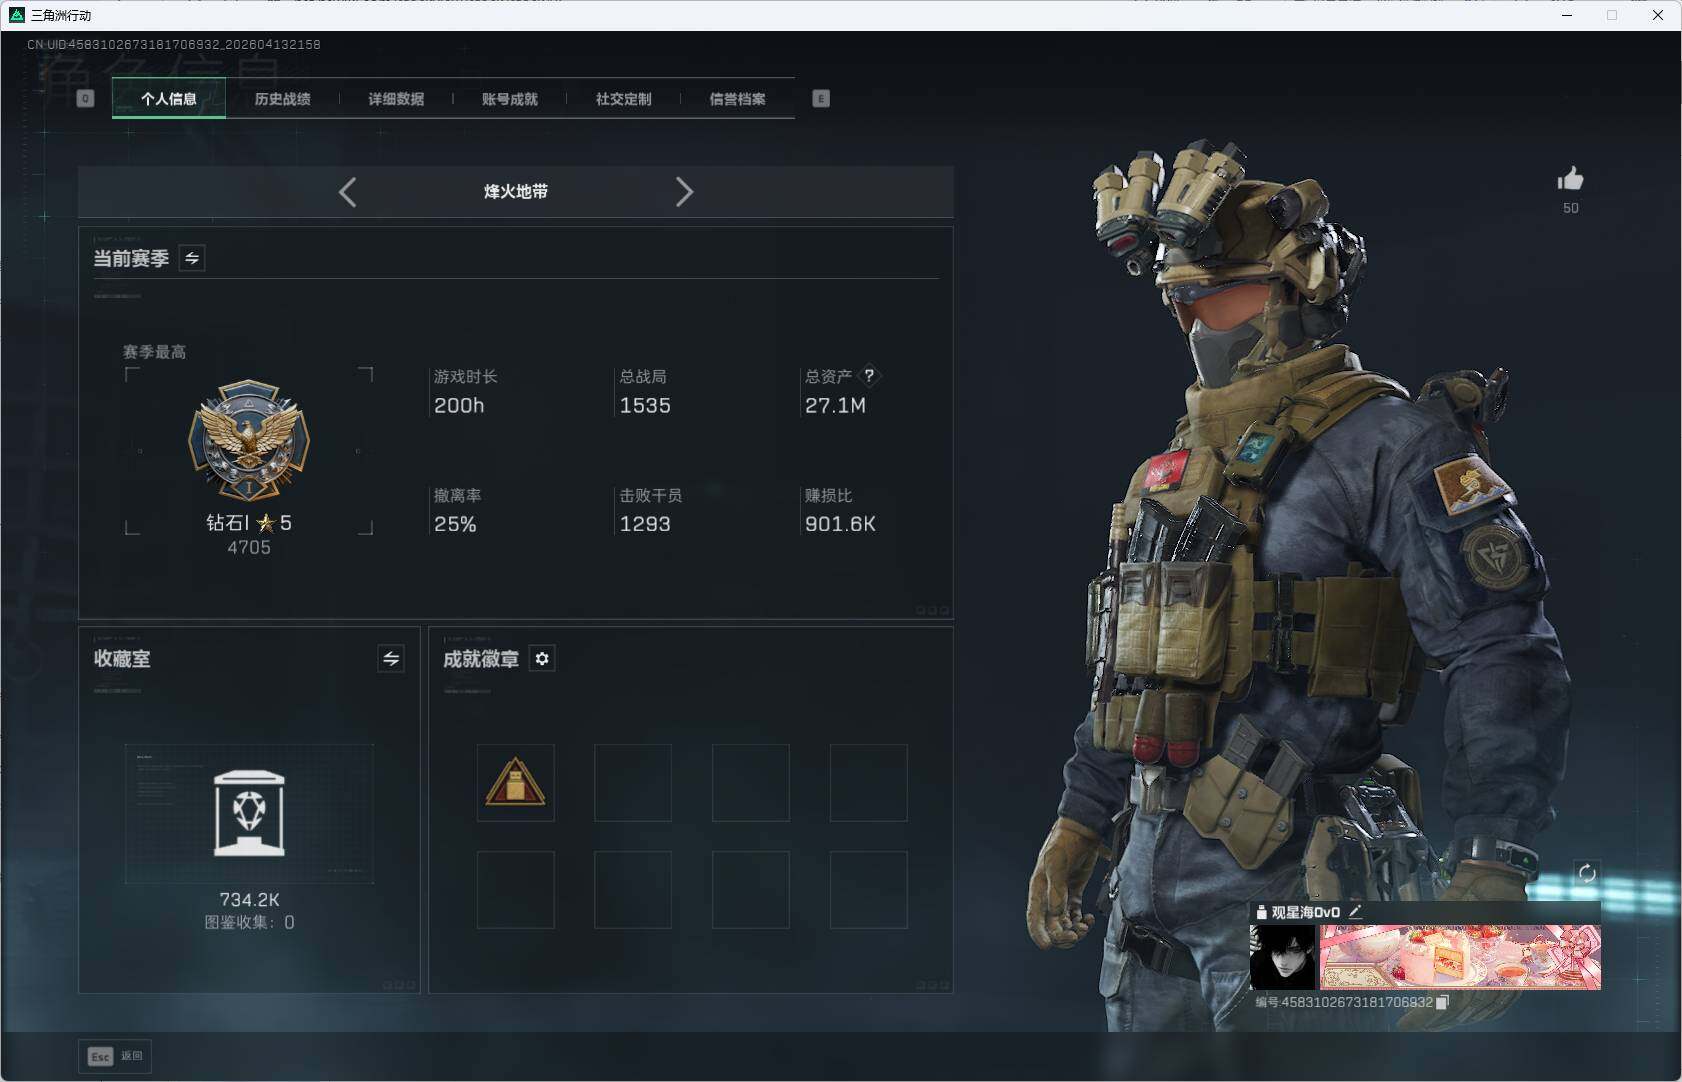1682x1082 pixels.
Task: Copy the player ID number icon
Action: 1442,1002
